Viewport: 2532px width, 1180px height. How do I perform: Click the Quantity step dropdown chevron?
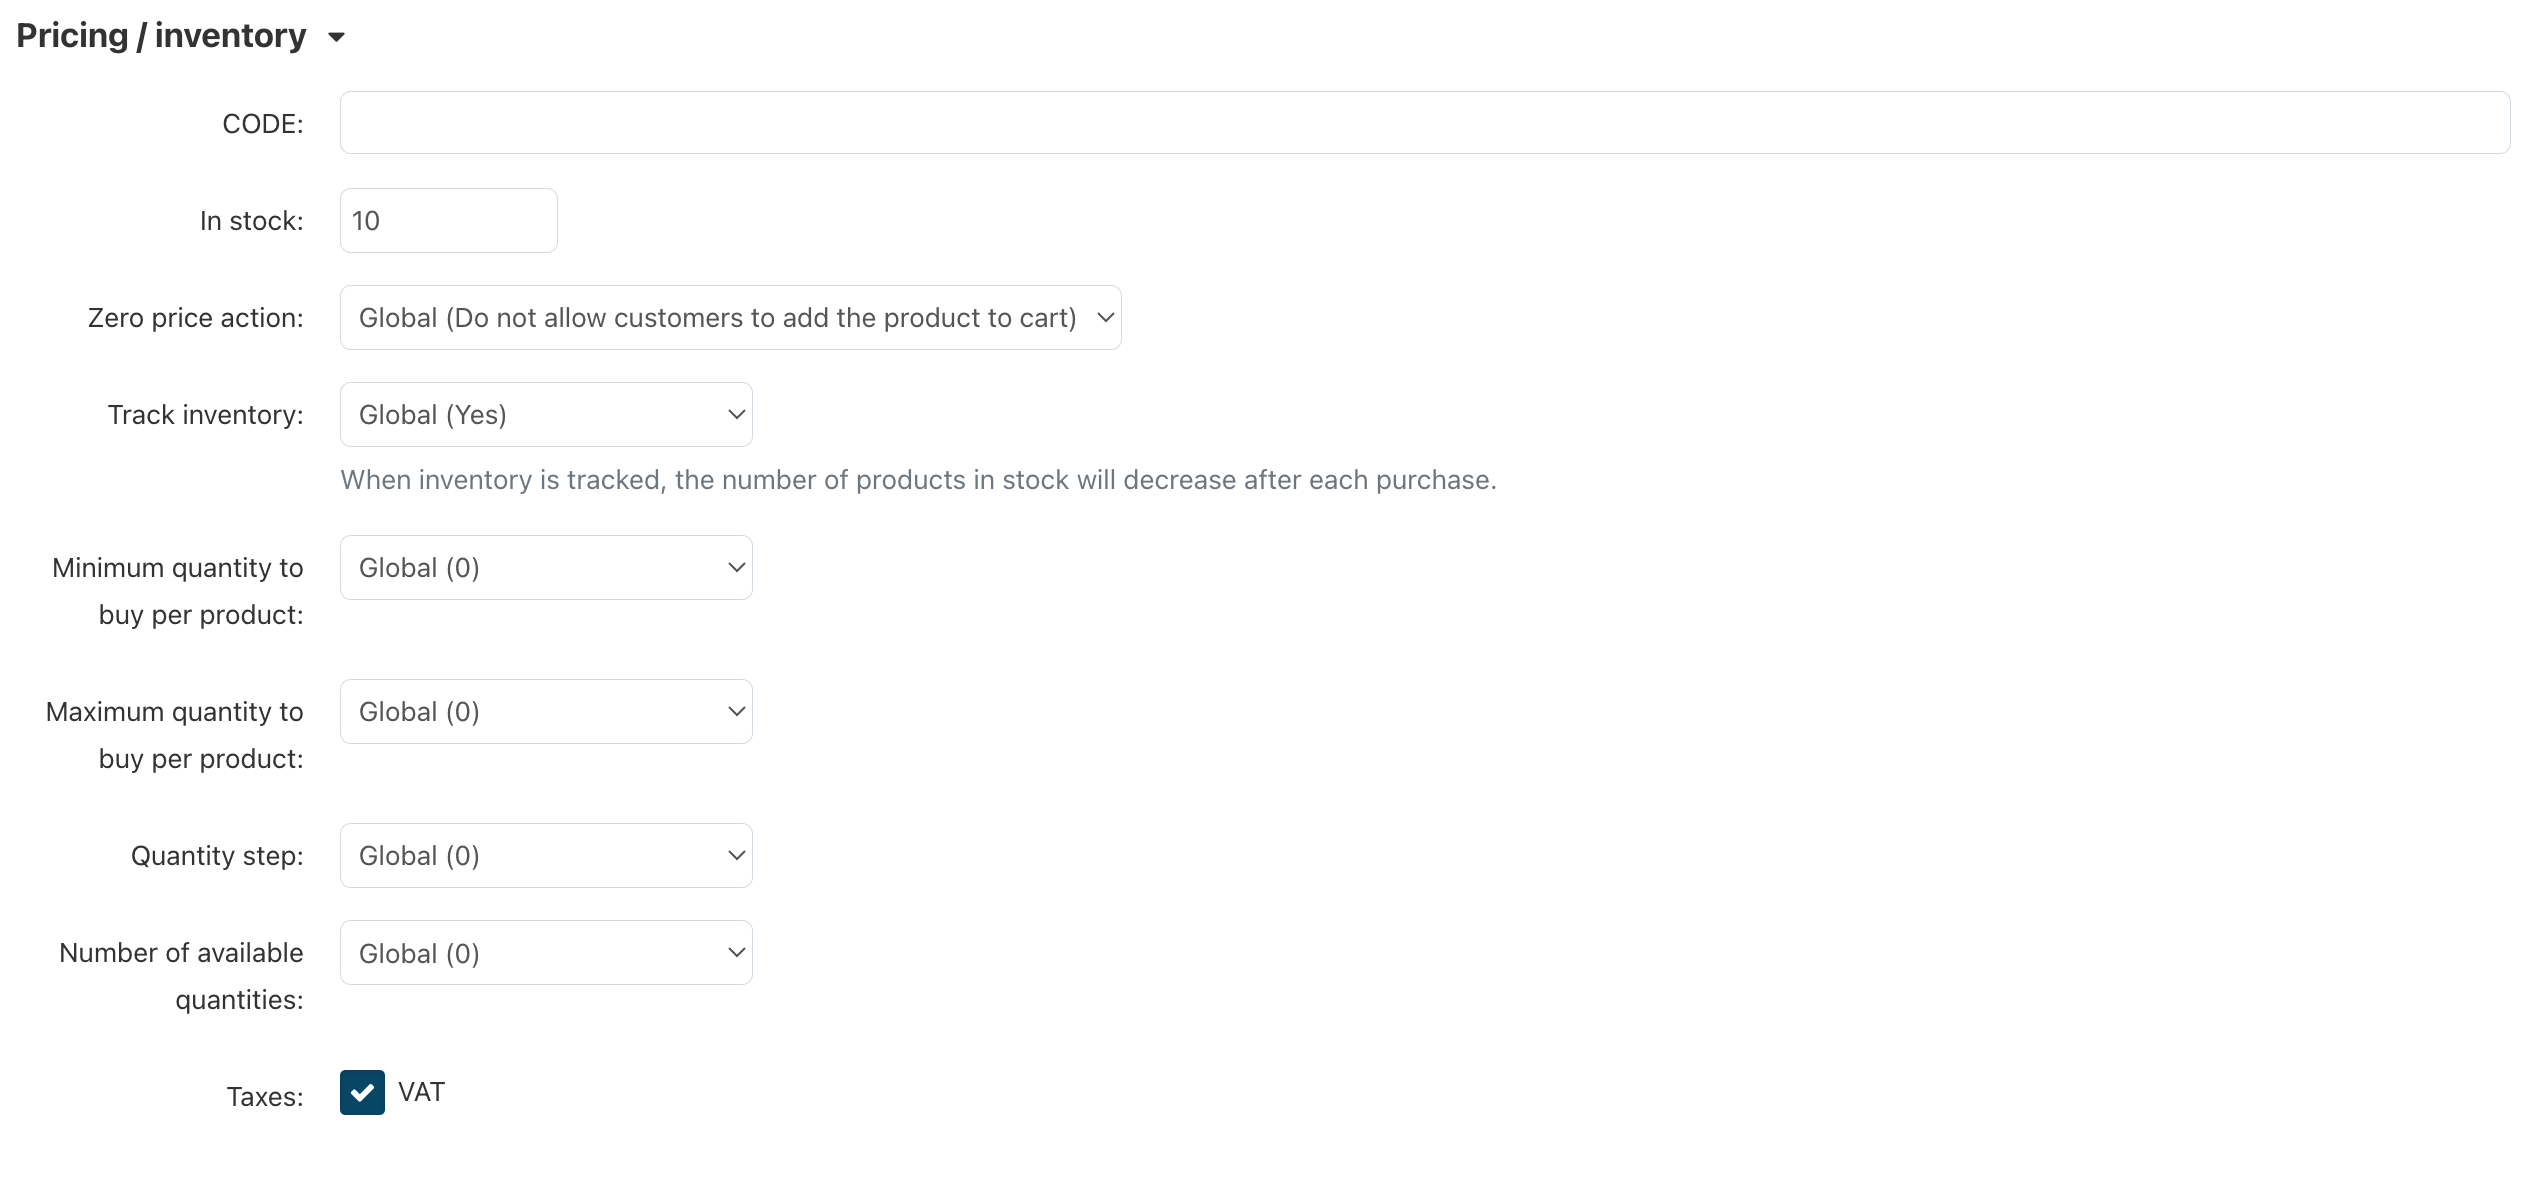[x=736, y=856]
